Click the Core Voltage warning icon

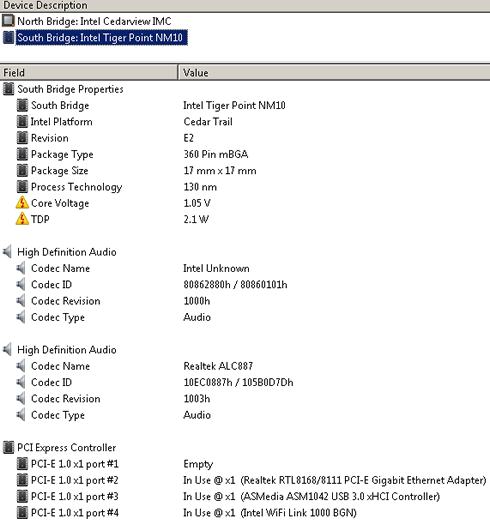coord(22,203)
